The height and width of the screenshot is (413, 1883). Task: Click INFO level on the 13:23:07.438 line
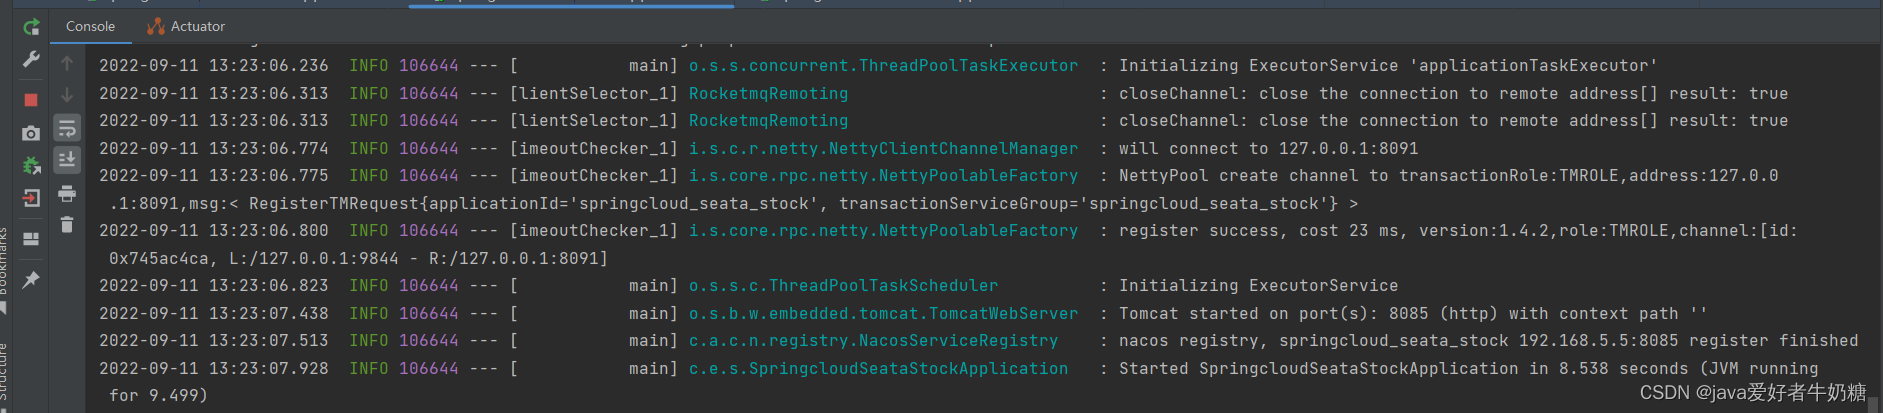(368, 314)
